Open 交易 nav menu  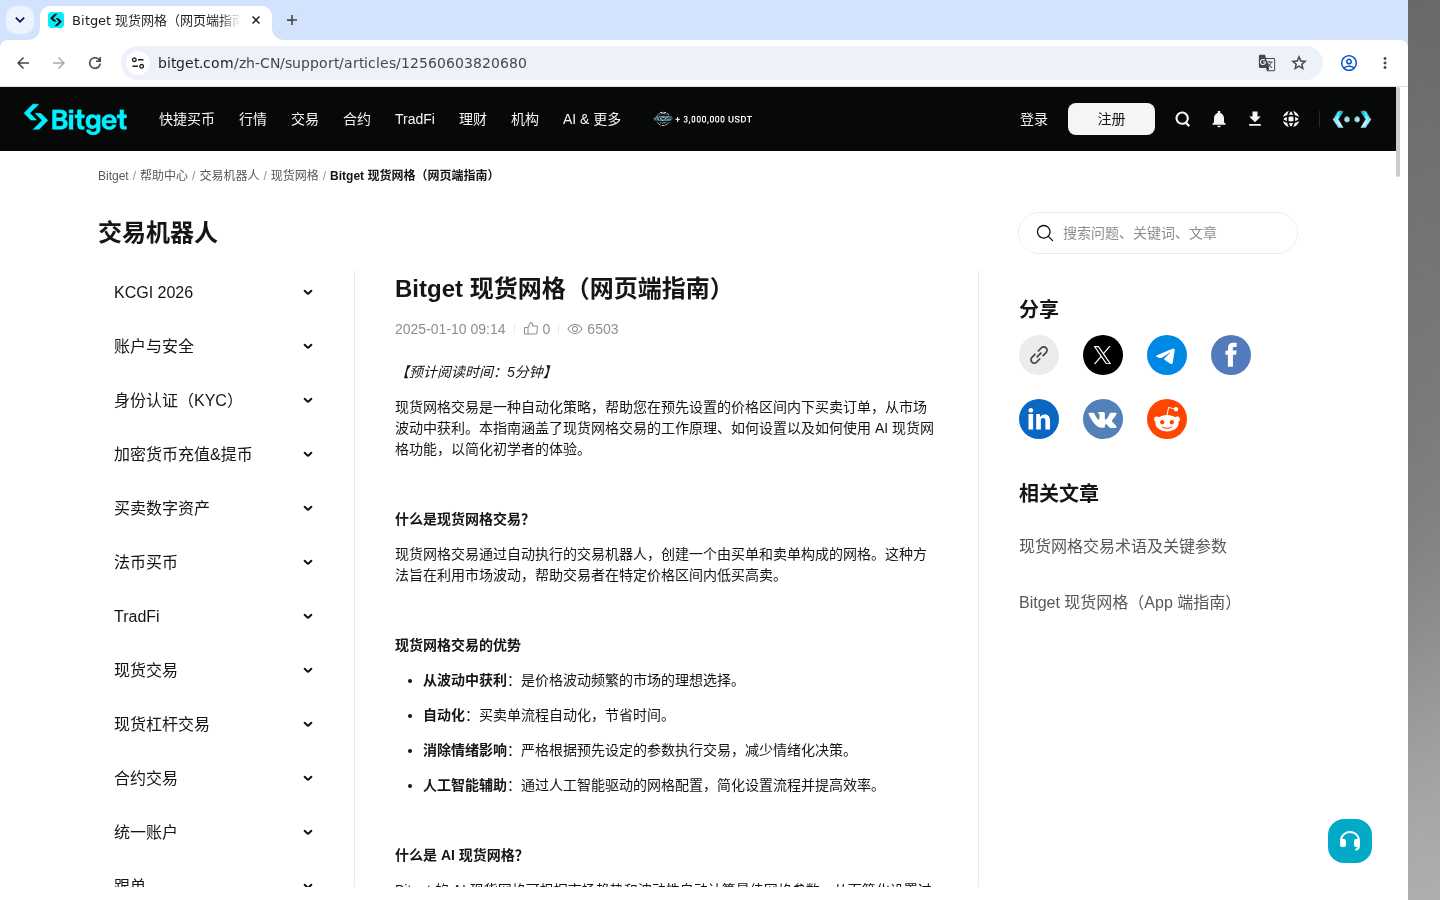pos(305,119)
